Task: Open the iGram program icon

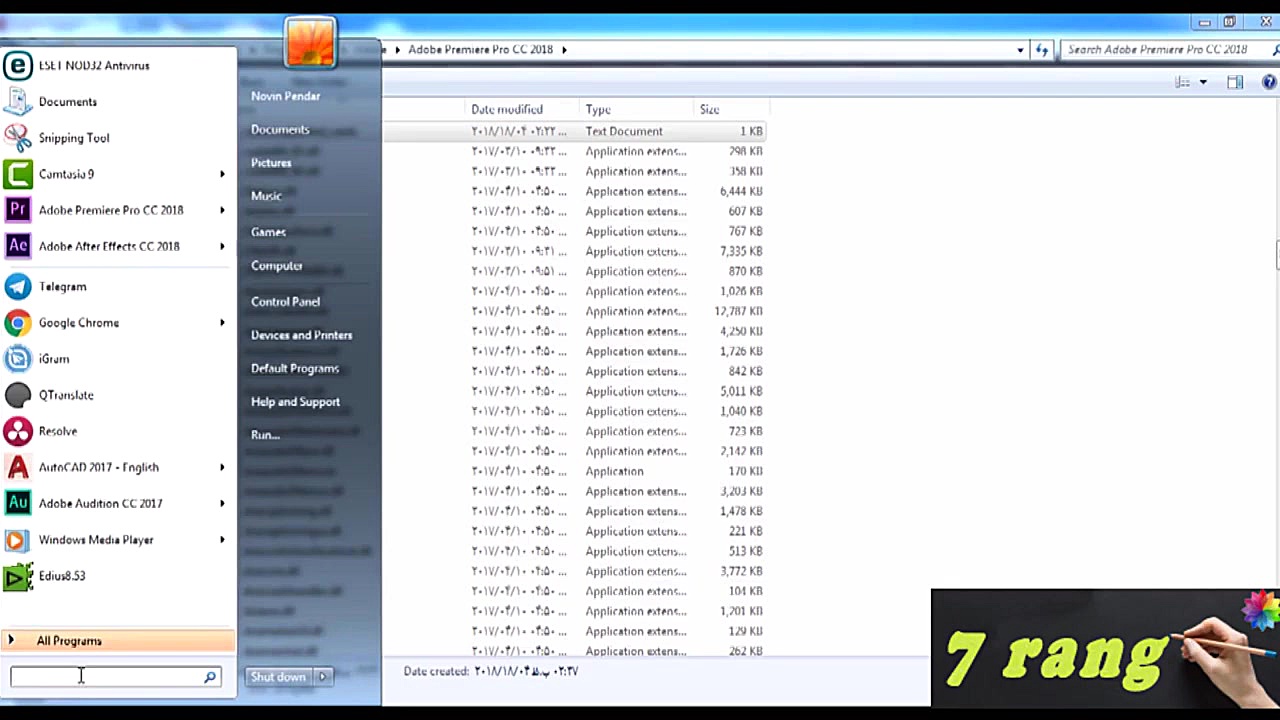Action: point(18,359)
